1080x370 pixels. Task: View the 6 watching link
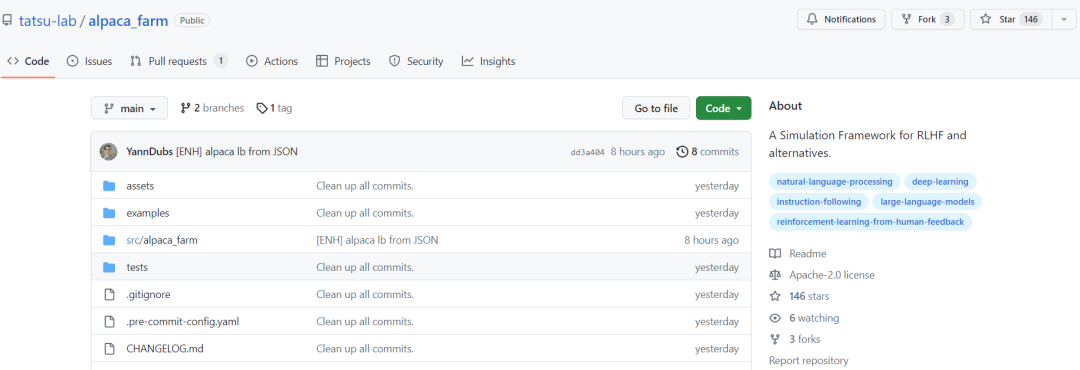coord(814,318)
